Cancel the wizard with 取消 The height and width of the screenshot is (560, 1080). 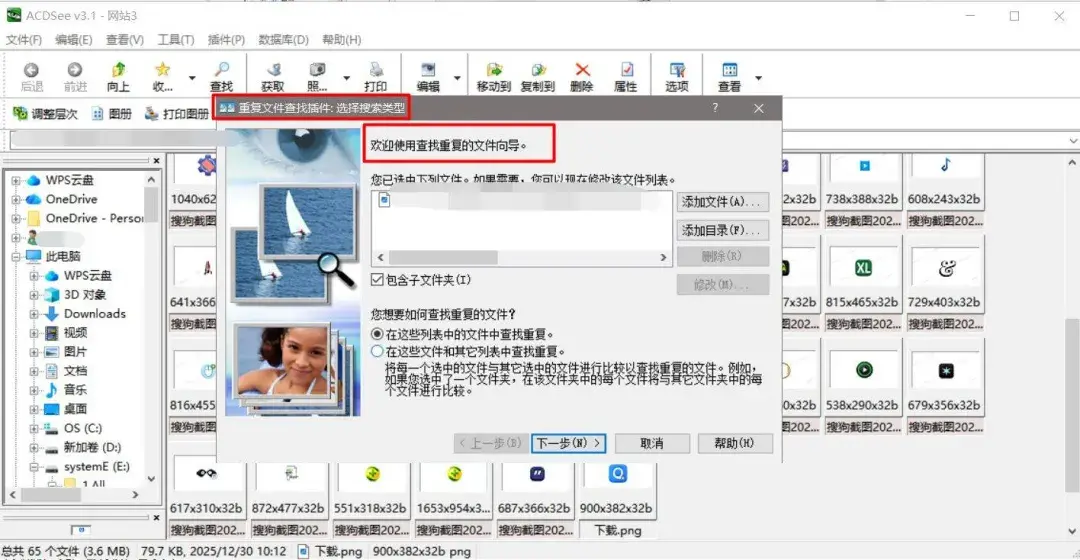tap(652, 443)
